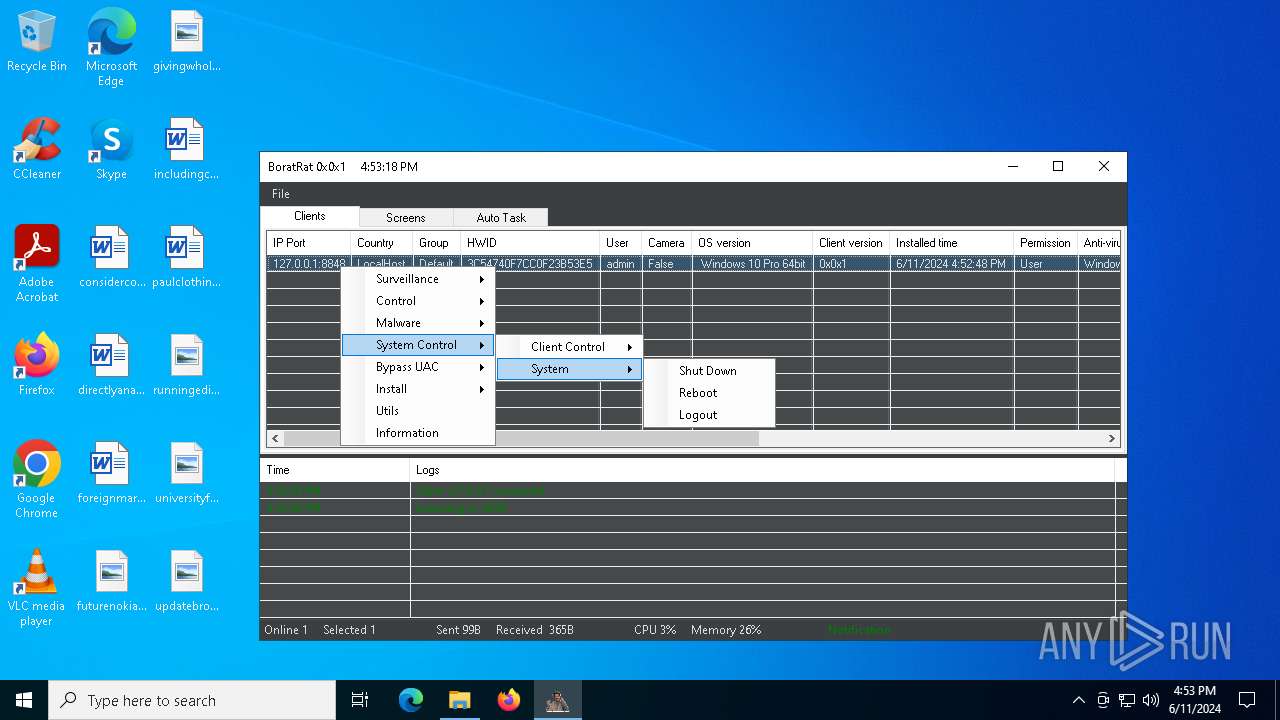This screenshot has width=1280, height=720.
Task: Expand the Malware submenu
Action: [x=417, y=323]
